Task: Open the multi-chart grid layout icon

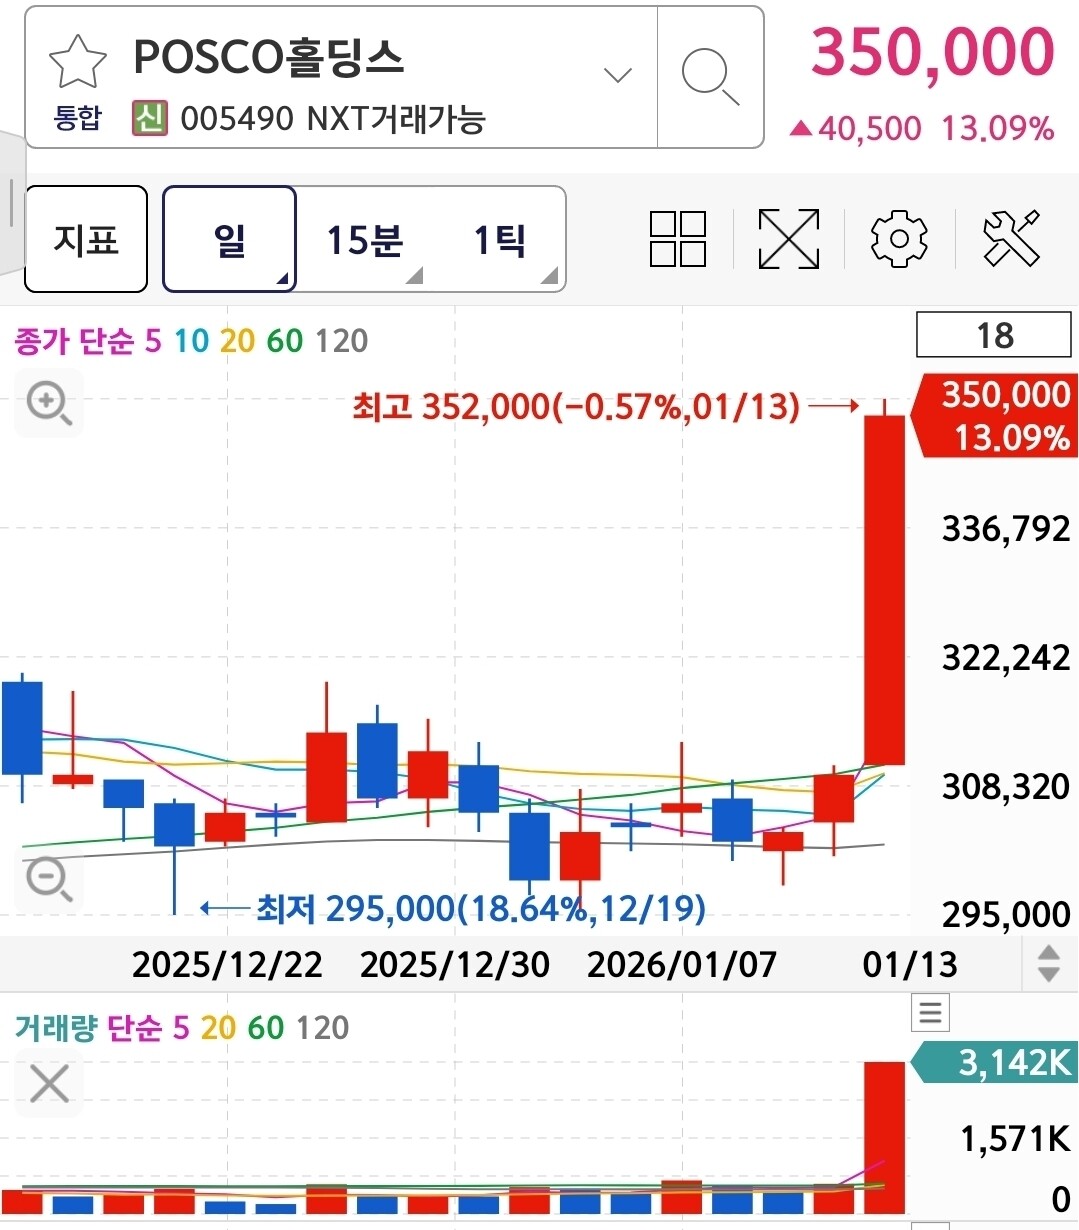Action: 678,239
